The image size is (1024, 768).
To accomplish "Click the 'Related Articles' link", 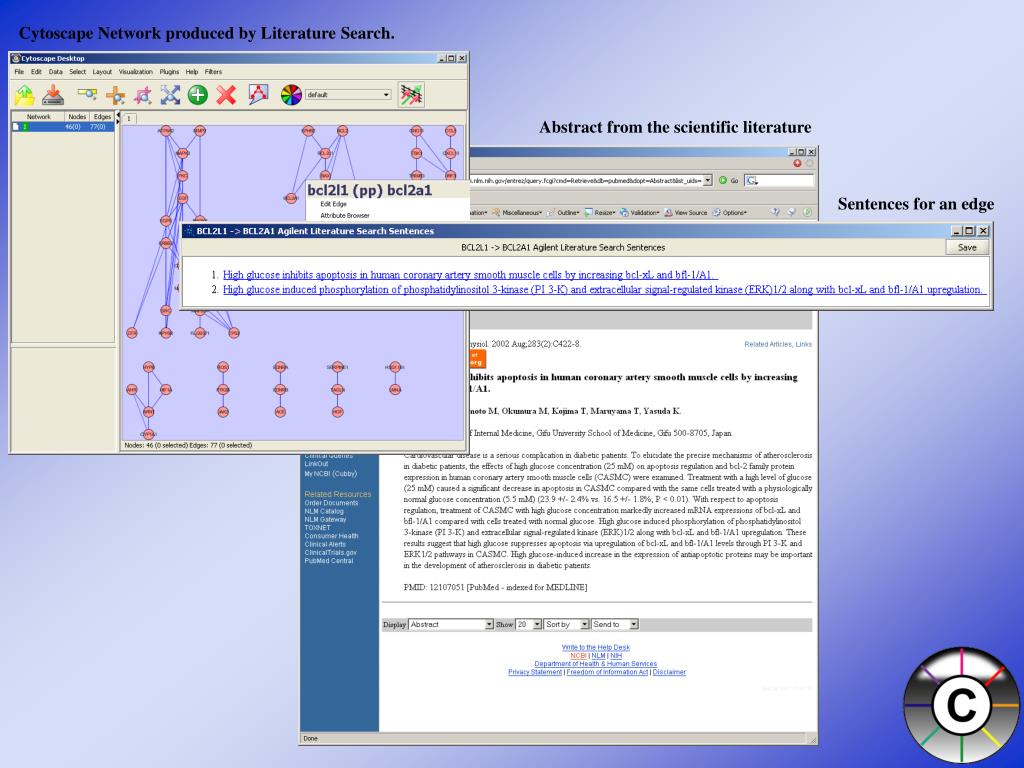I will pos(767,344).
